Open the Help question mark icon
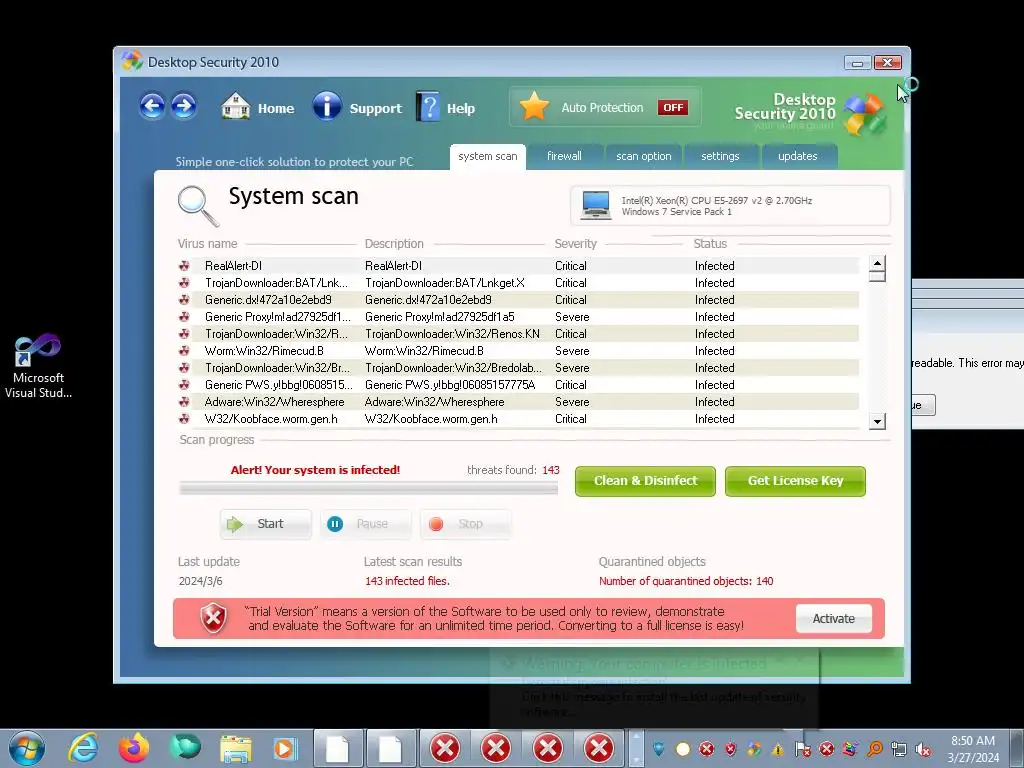Screen dimensions: 1024x768 428,106
